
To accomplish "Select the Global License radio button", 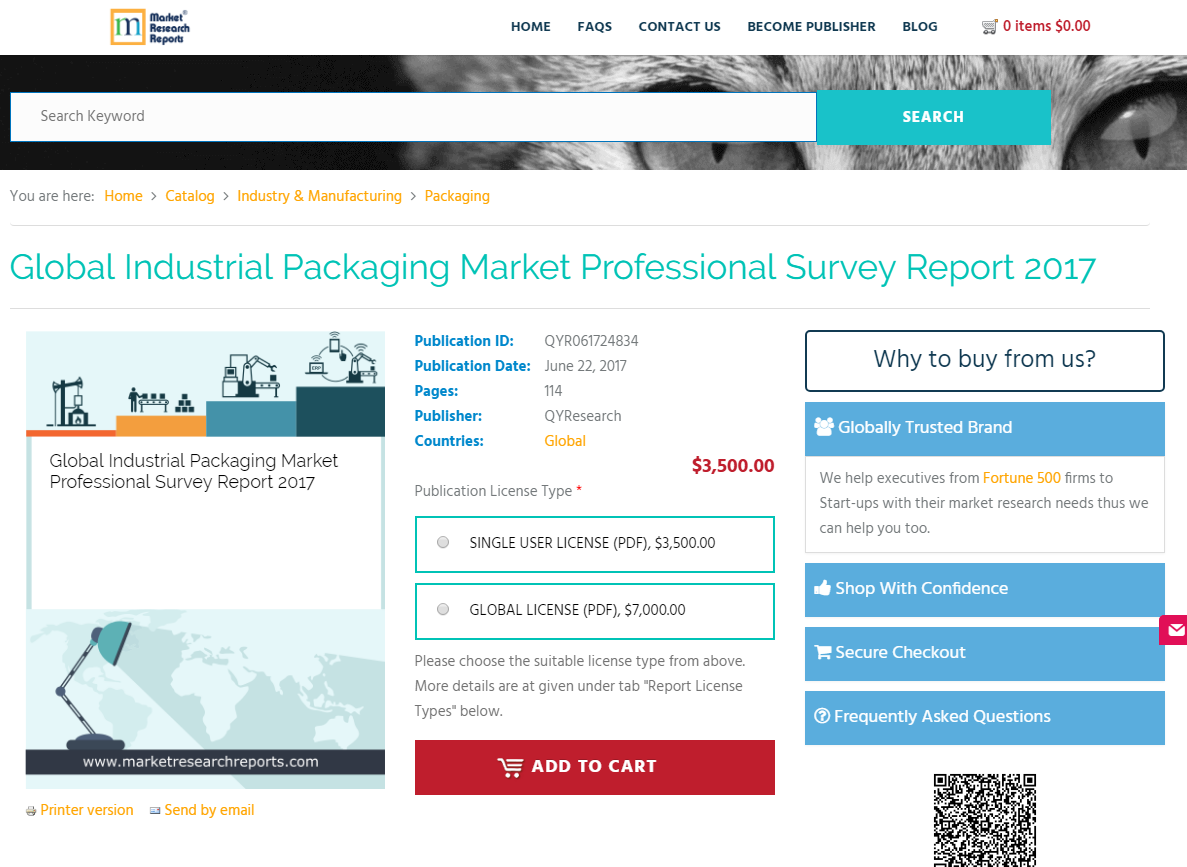I will click(443, 608).
